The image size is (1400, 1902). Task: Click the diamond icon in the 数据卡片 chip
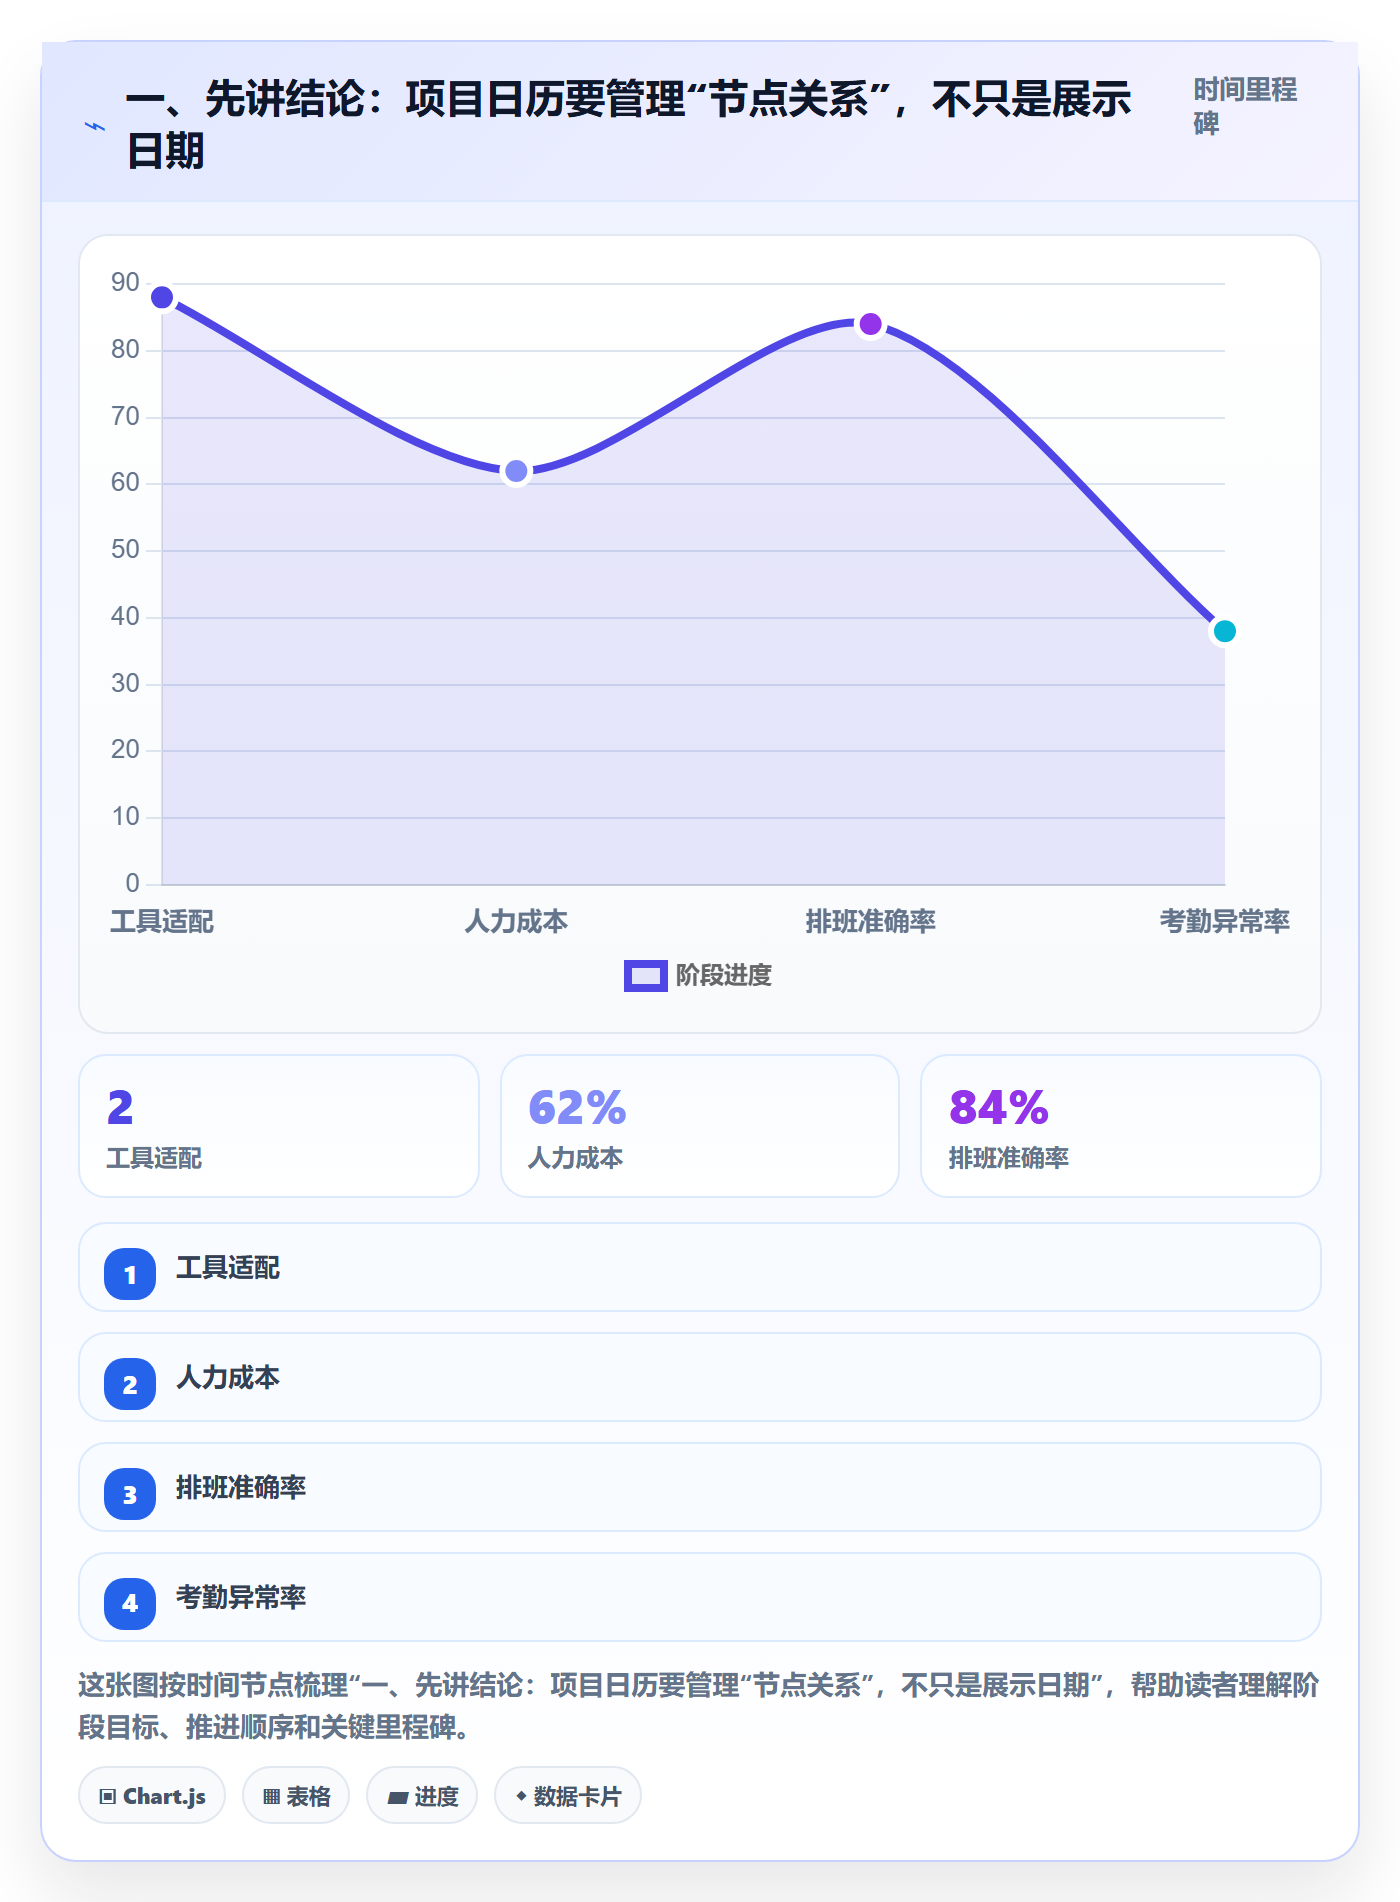coord(521,1796)
